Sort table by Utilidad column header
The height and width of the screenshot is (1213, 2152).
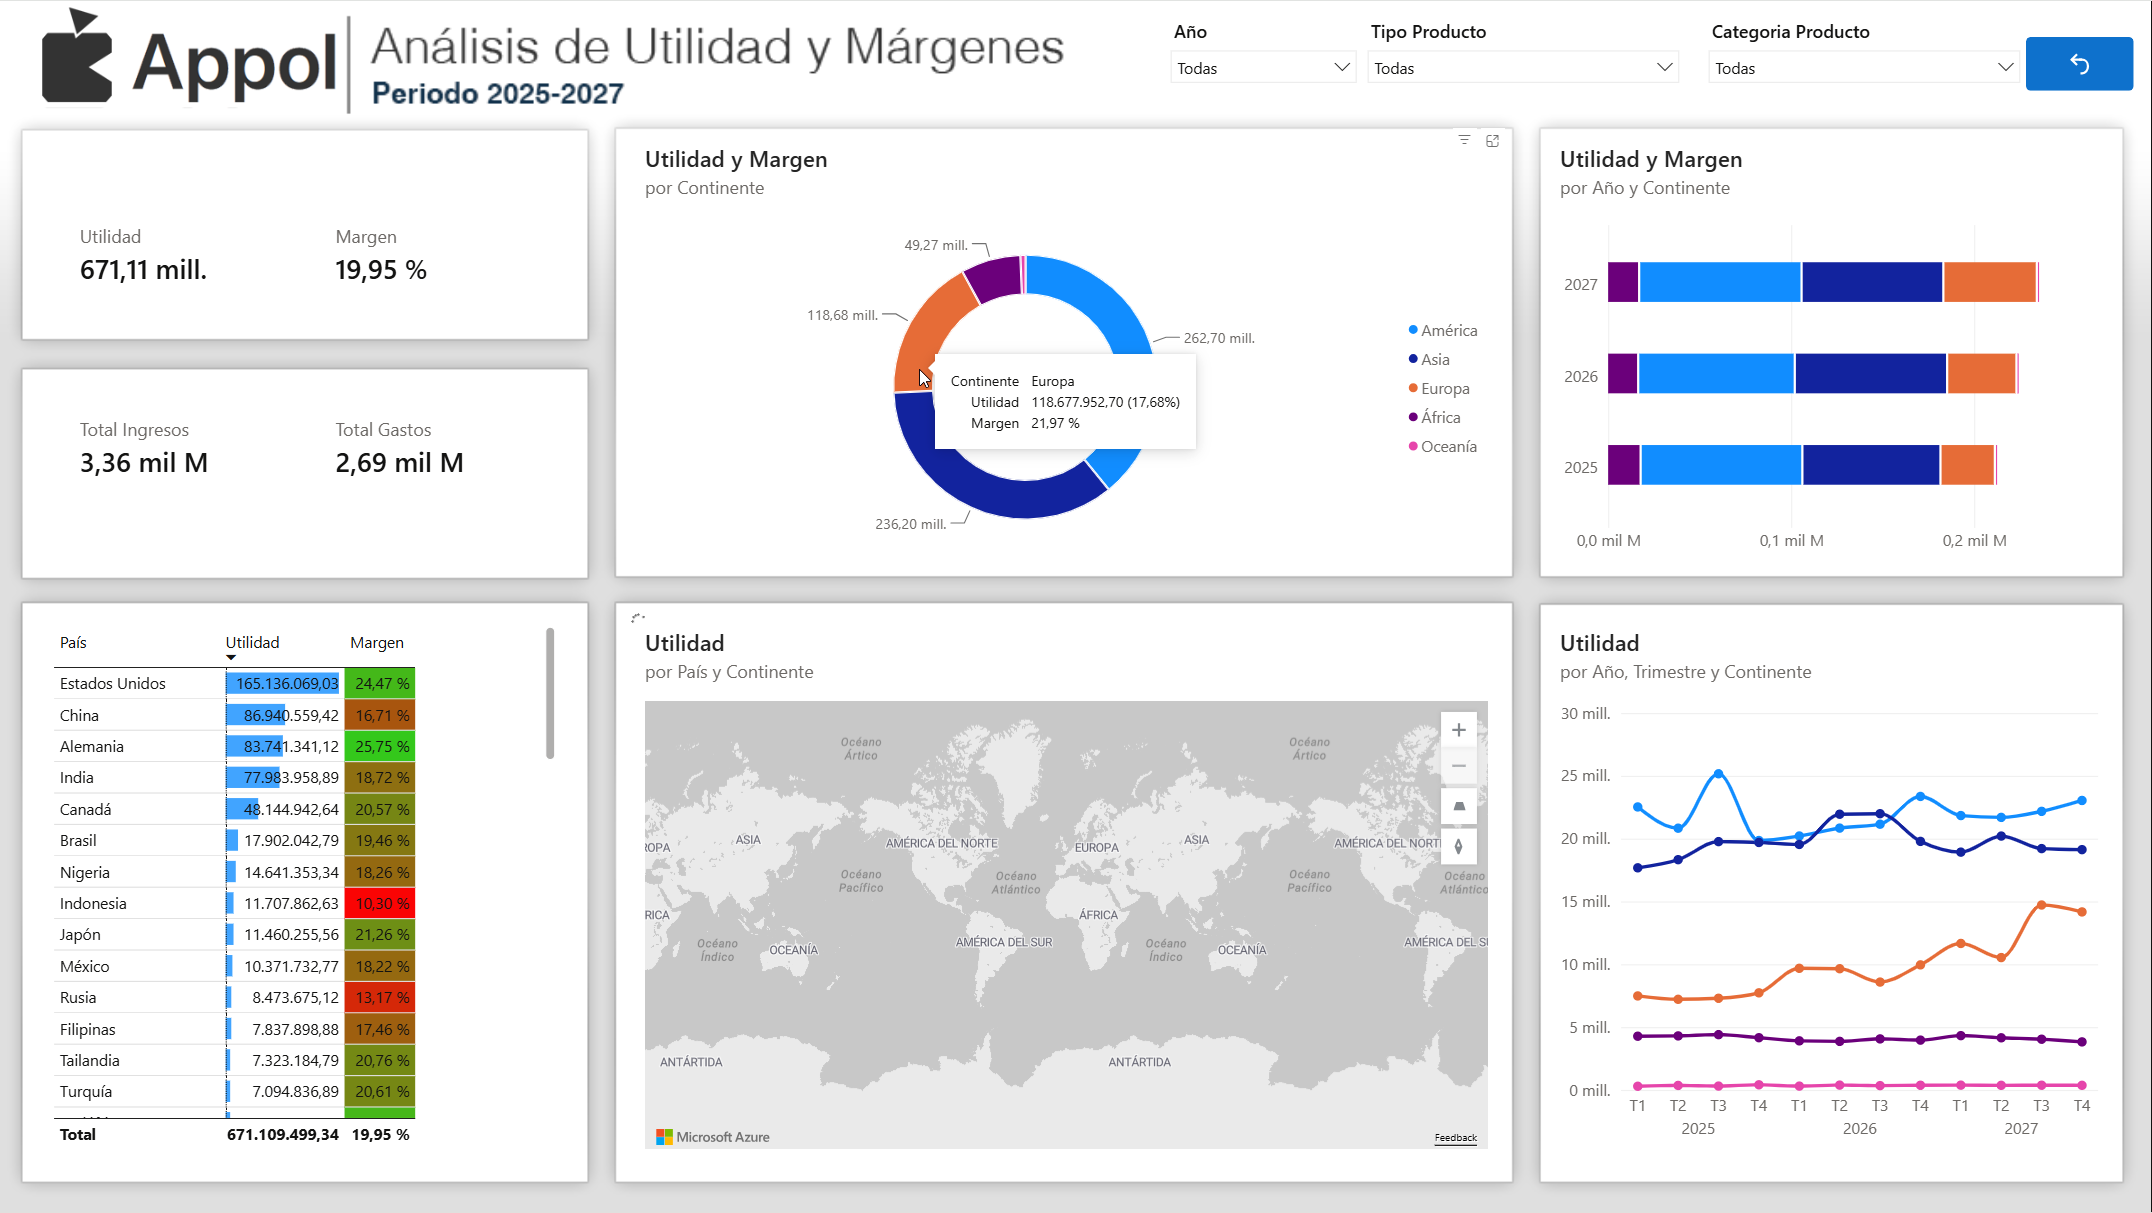tap(252, 642)
